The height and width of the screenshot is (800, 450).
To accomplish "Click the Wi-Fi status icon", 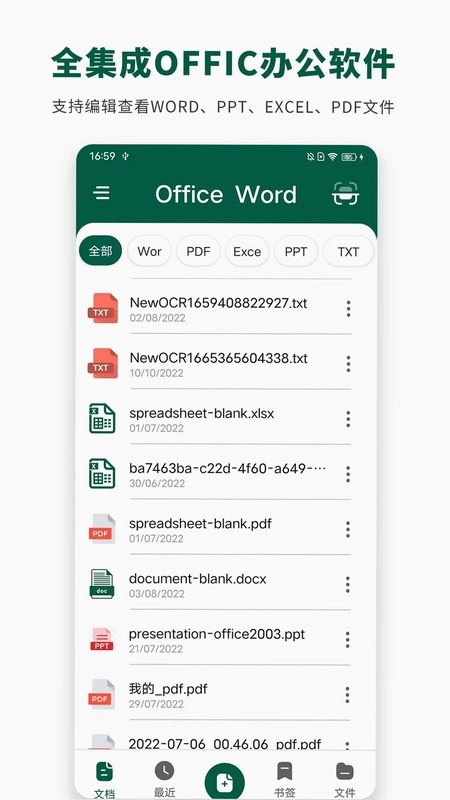I will (x=333, y=157).
